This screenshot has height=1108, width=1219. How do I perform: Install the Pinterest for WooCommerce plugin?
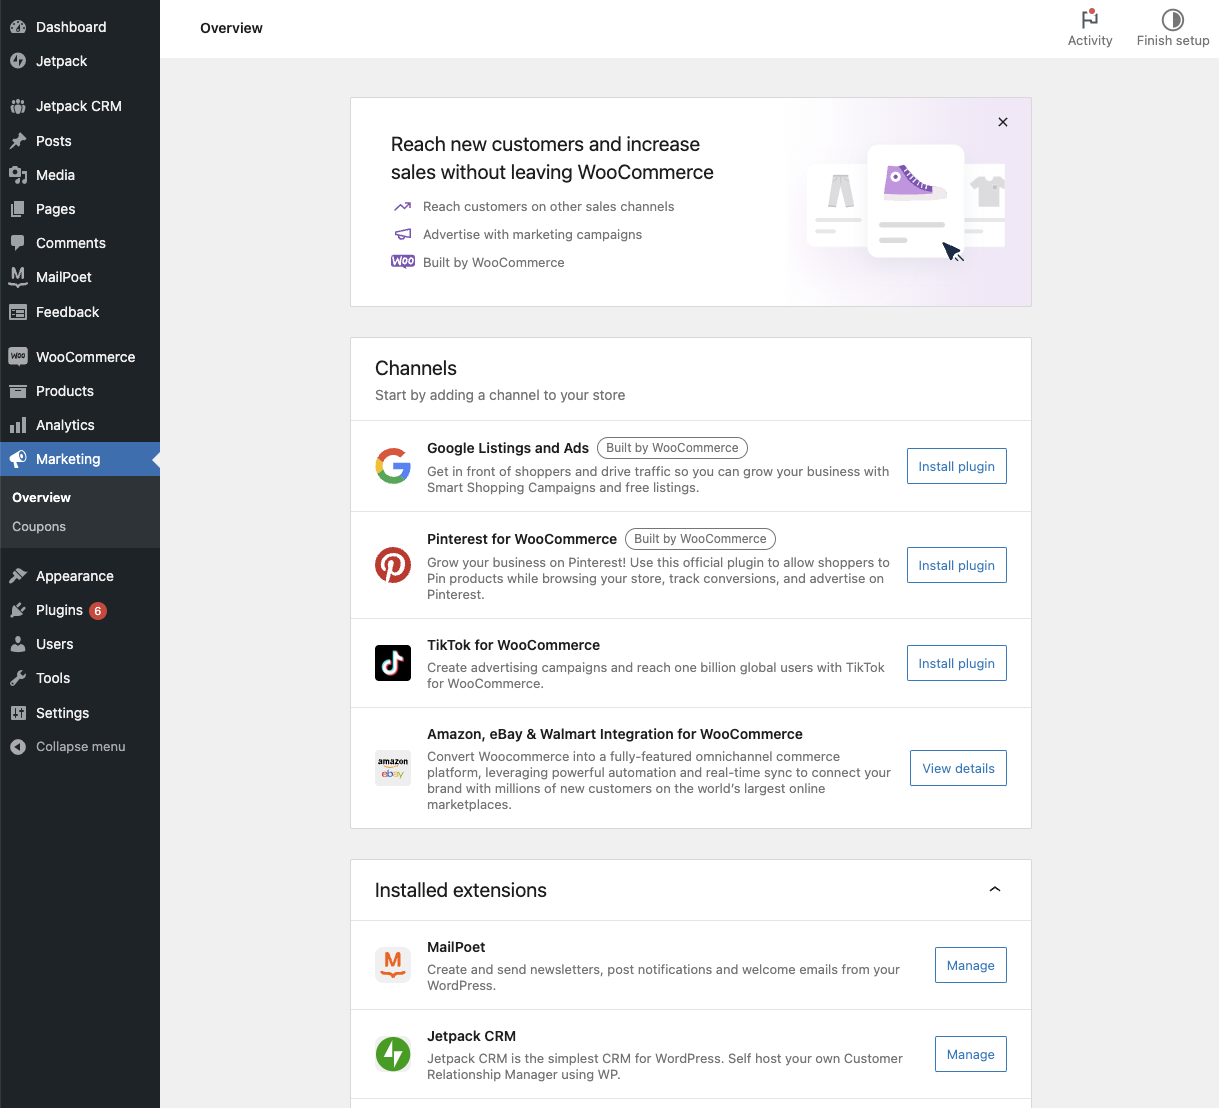(956, 565)
